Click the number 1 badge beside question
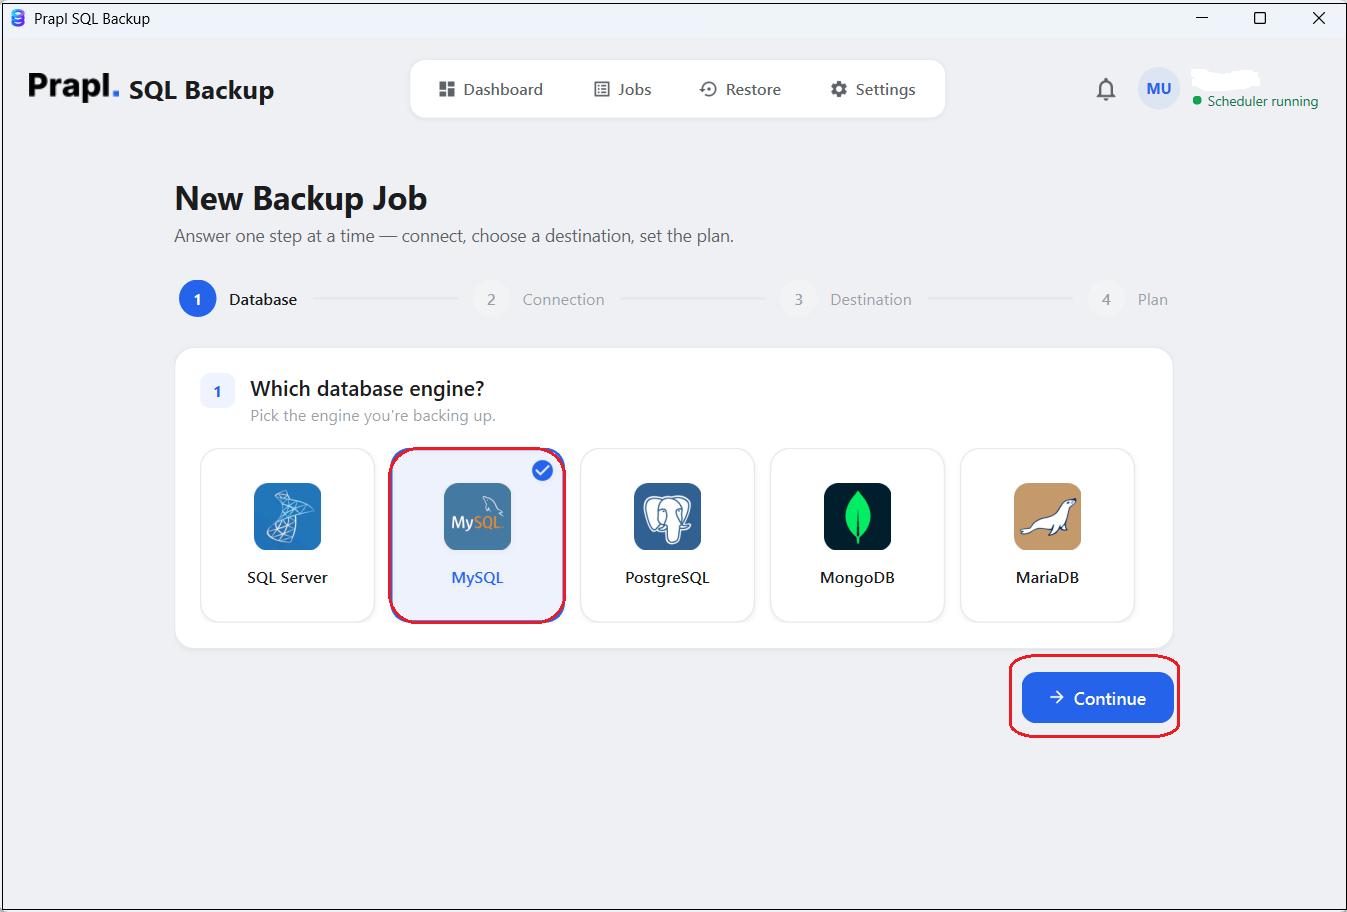The image size is (1347, 912). 218,391
